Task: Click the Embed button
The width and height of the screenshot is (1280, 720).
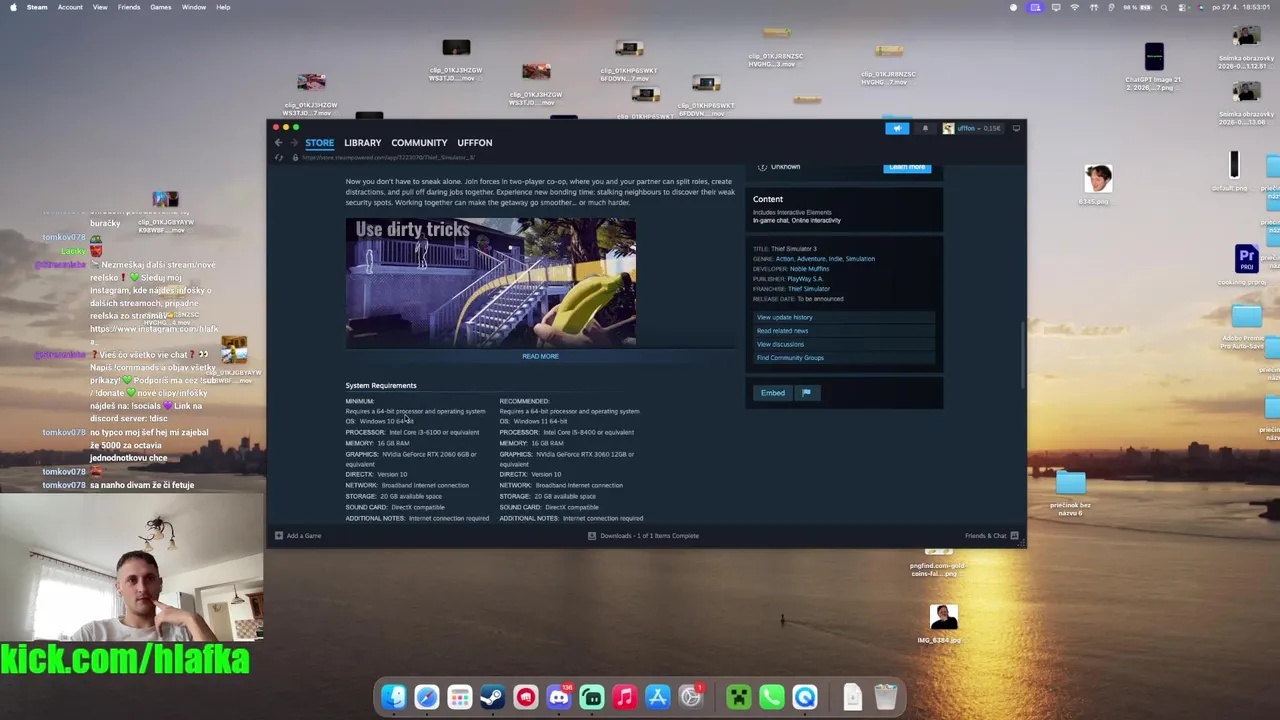Action: (x=773, y=393)
